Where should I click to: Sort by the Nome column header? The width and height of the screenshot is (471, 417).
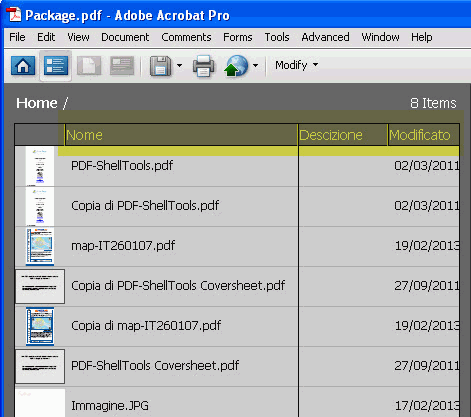click(181, 135)
